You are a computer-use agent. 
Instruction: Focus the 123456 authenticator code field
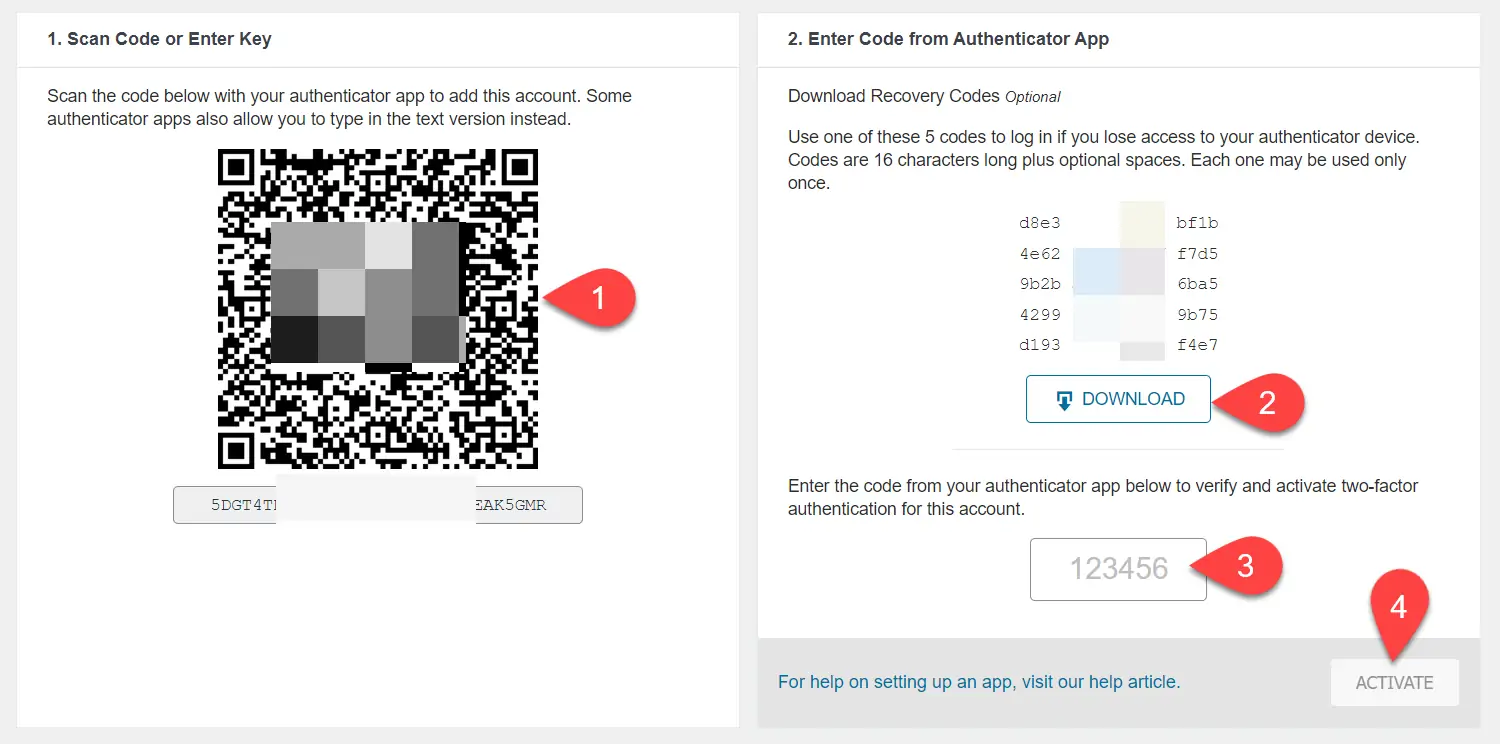pyautogui.click(x=1118, y=569)
